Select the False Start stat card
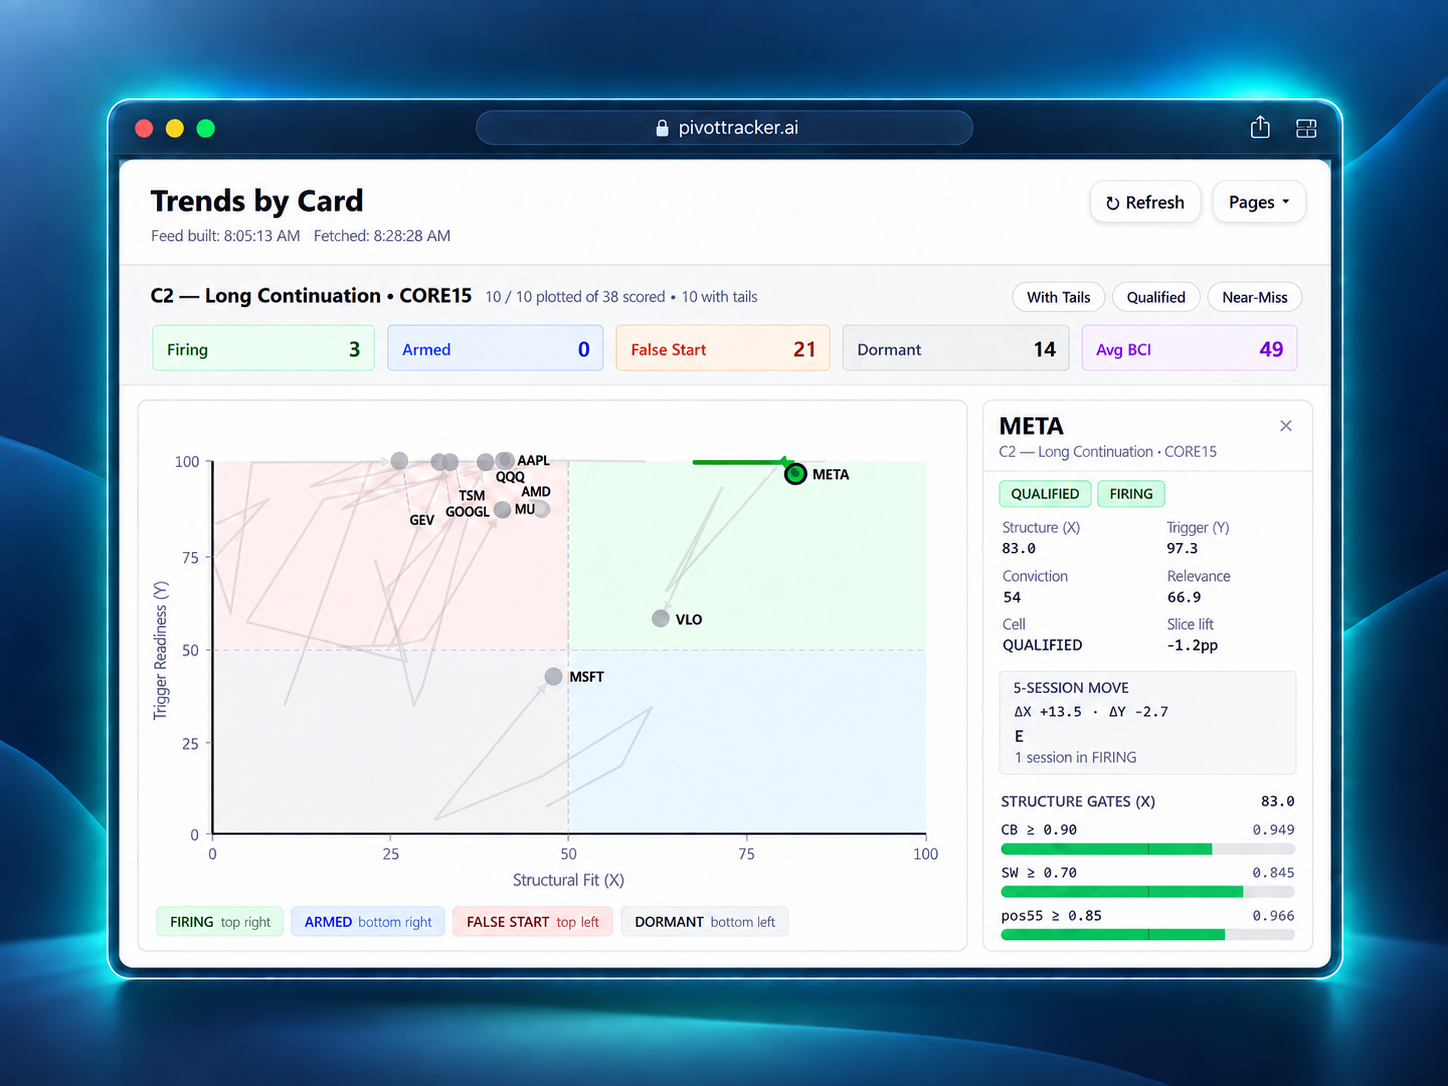 (722, 349)
